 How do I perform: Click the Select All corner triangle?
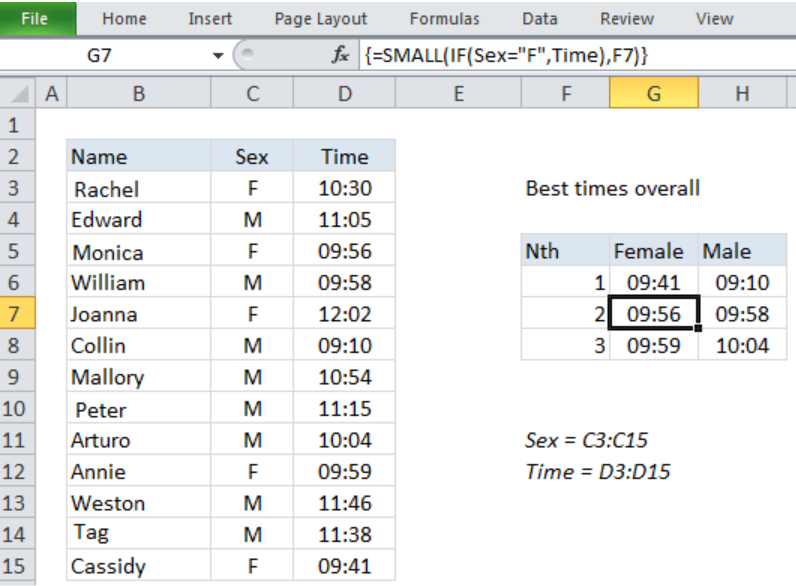point(18,93)
